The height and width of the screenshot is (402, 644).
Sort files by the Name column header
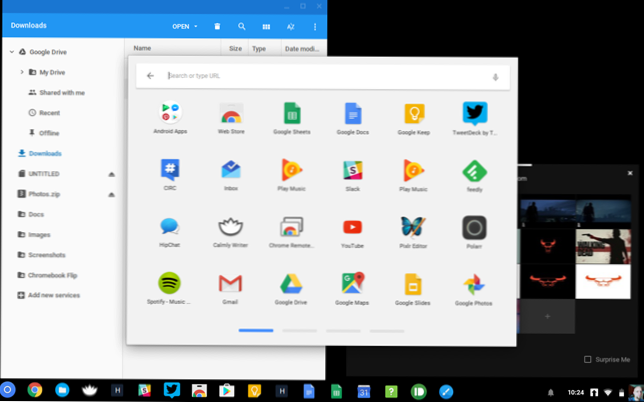pos(142,48)
